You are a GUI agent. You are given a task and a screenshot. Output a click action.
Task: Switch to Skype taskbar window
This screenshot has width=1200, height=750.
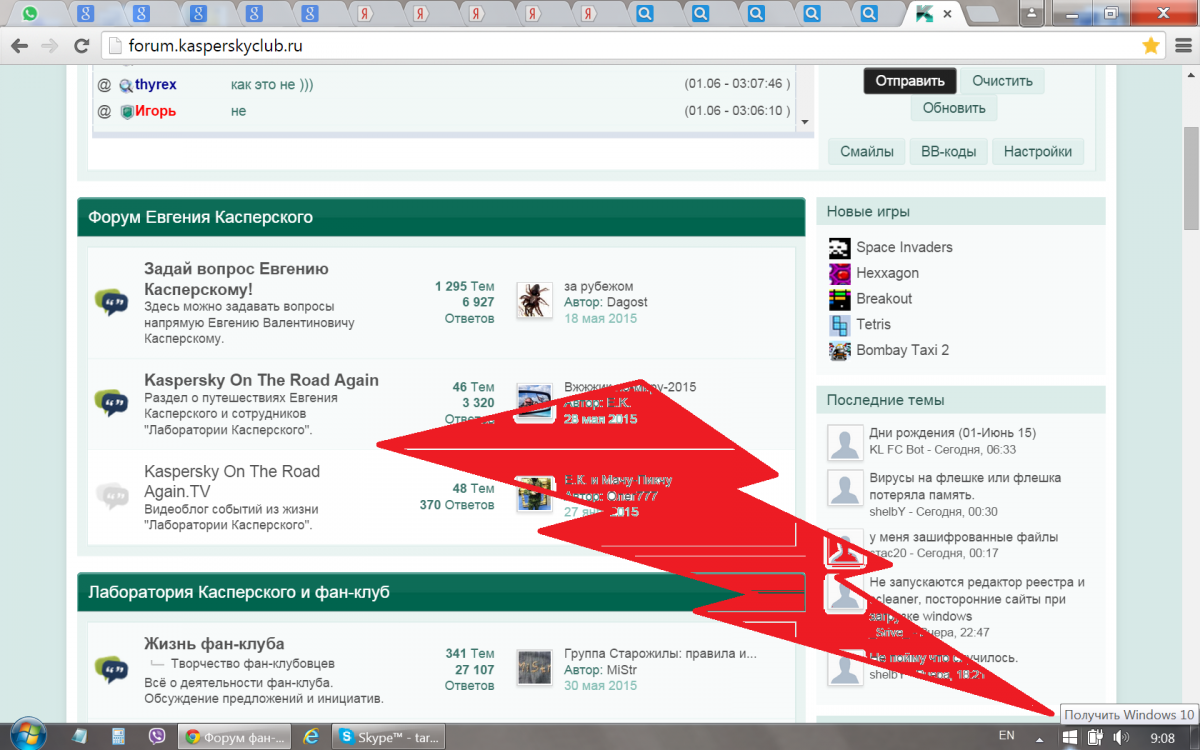click(x=389, y=736)
